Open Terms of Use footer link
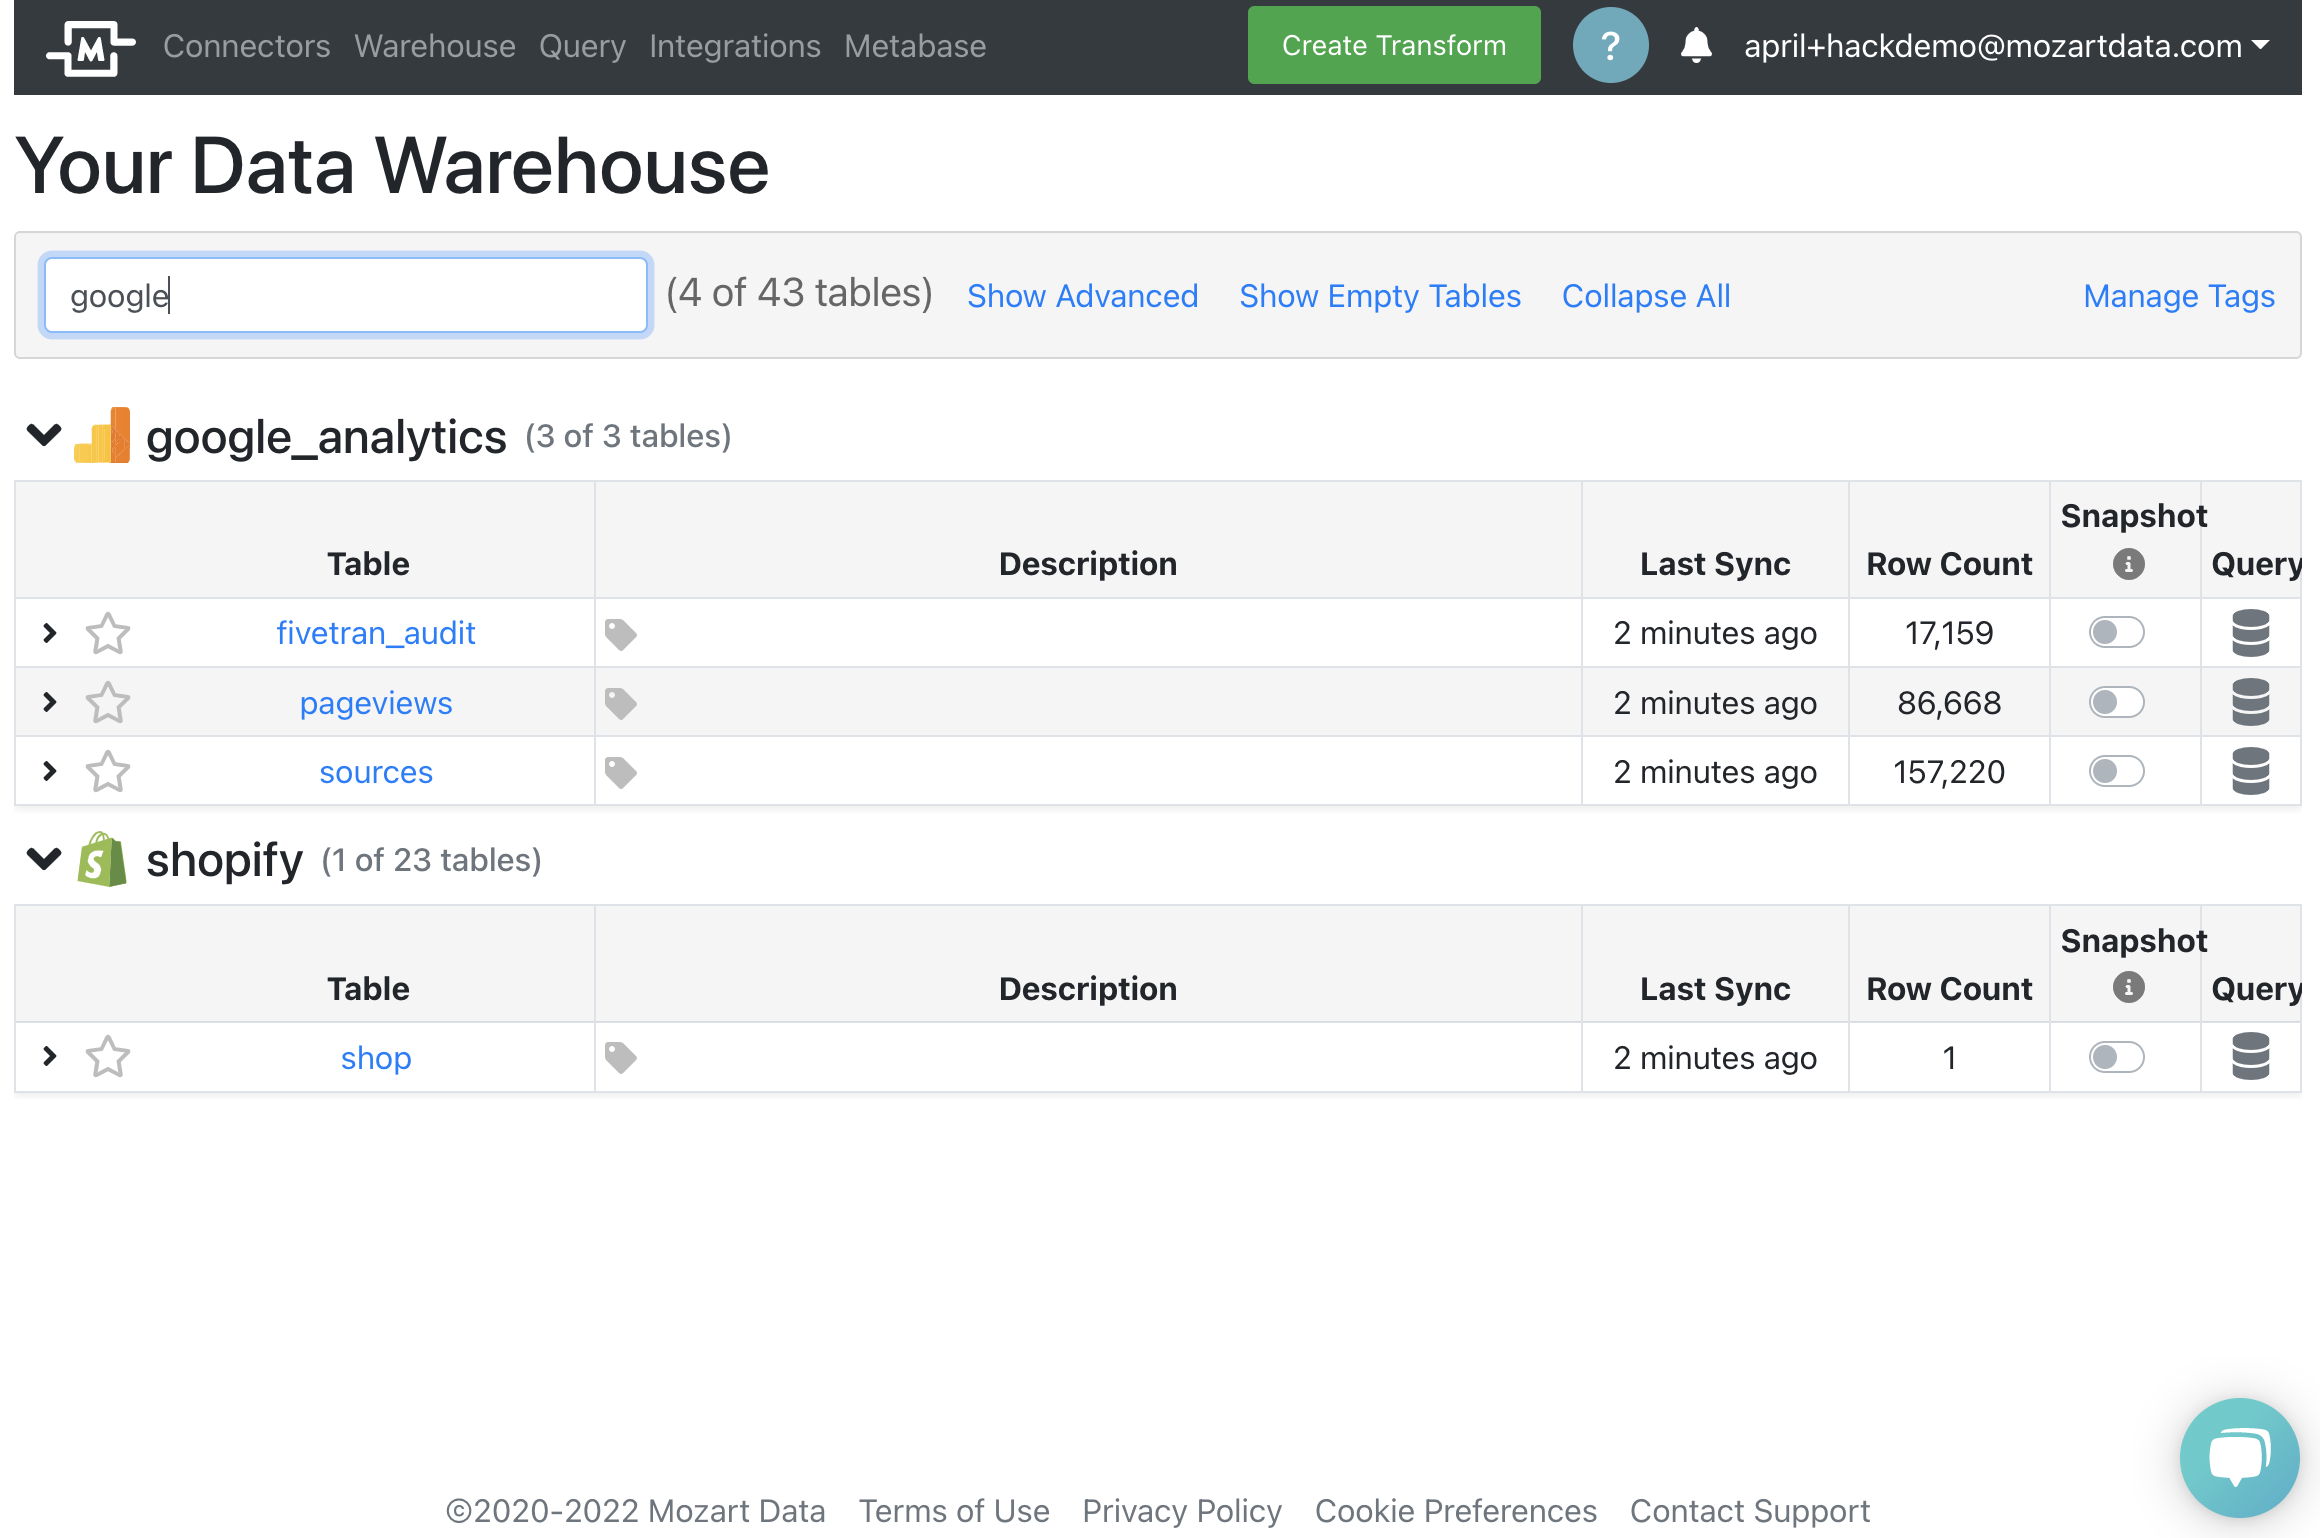2320x1538 pixels. pyautogui.click(x=954, y=1510)
